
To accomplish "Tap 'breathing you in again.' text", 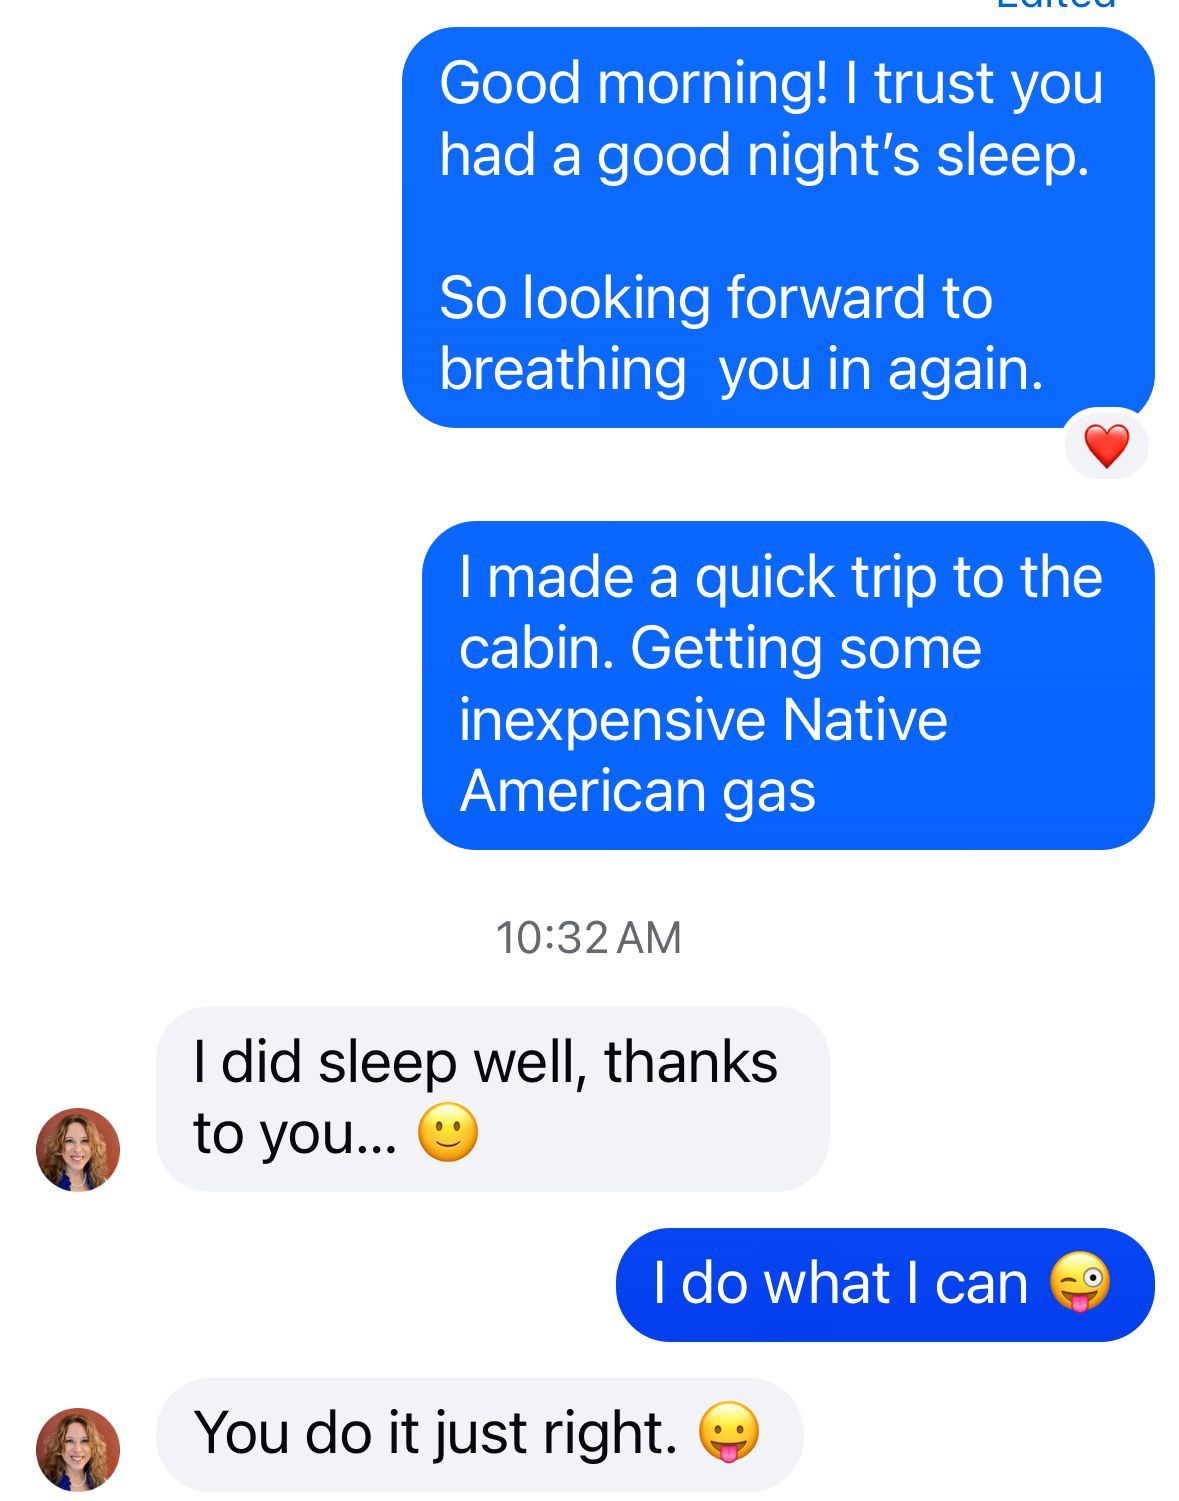I will click(x=741, y=369).
